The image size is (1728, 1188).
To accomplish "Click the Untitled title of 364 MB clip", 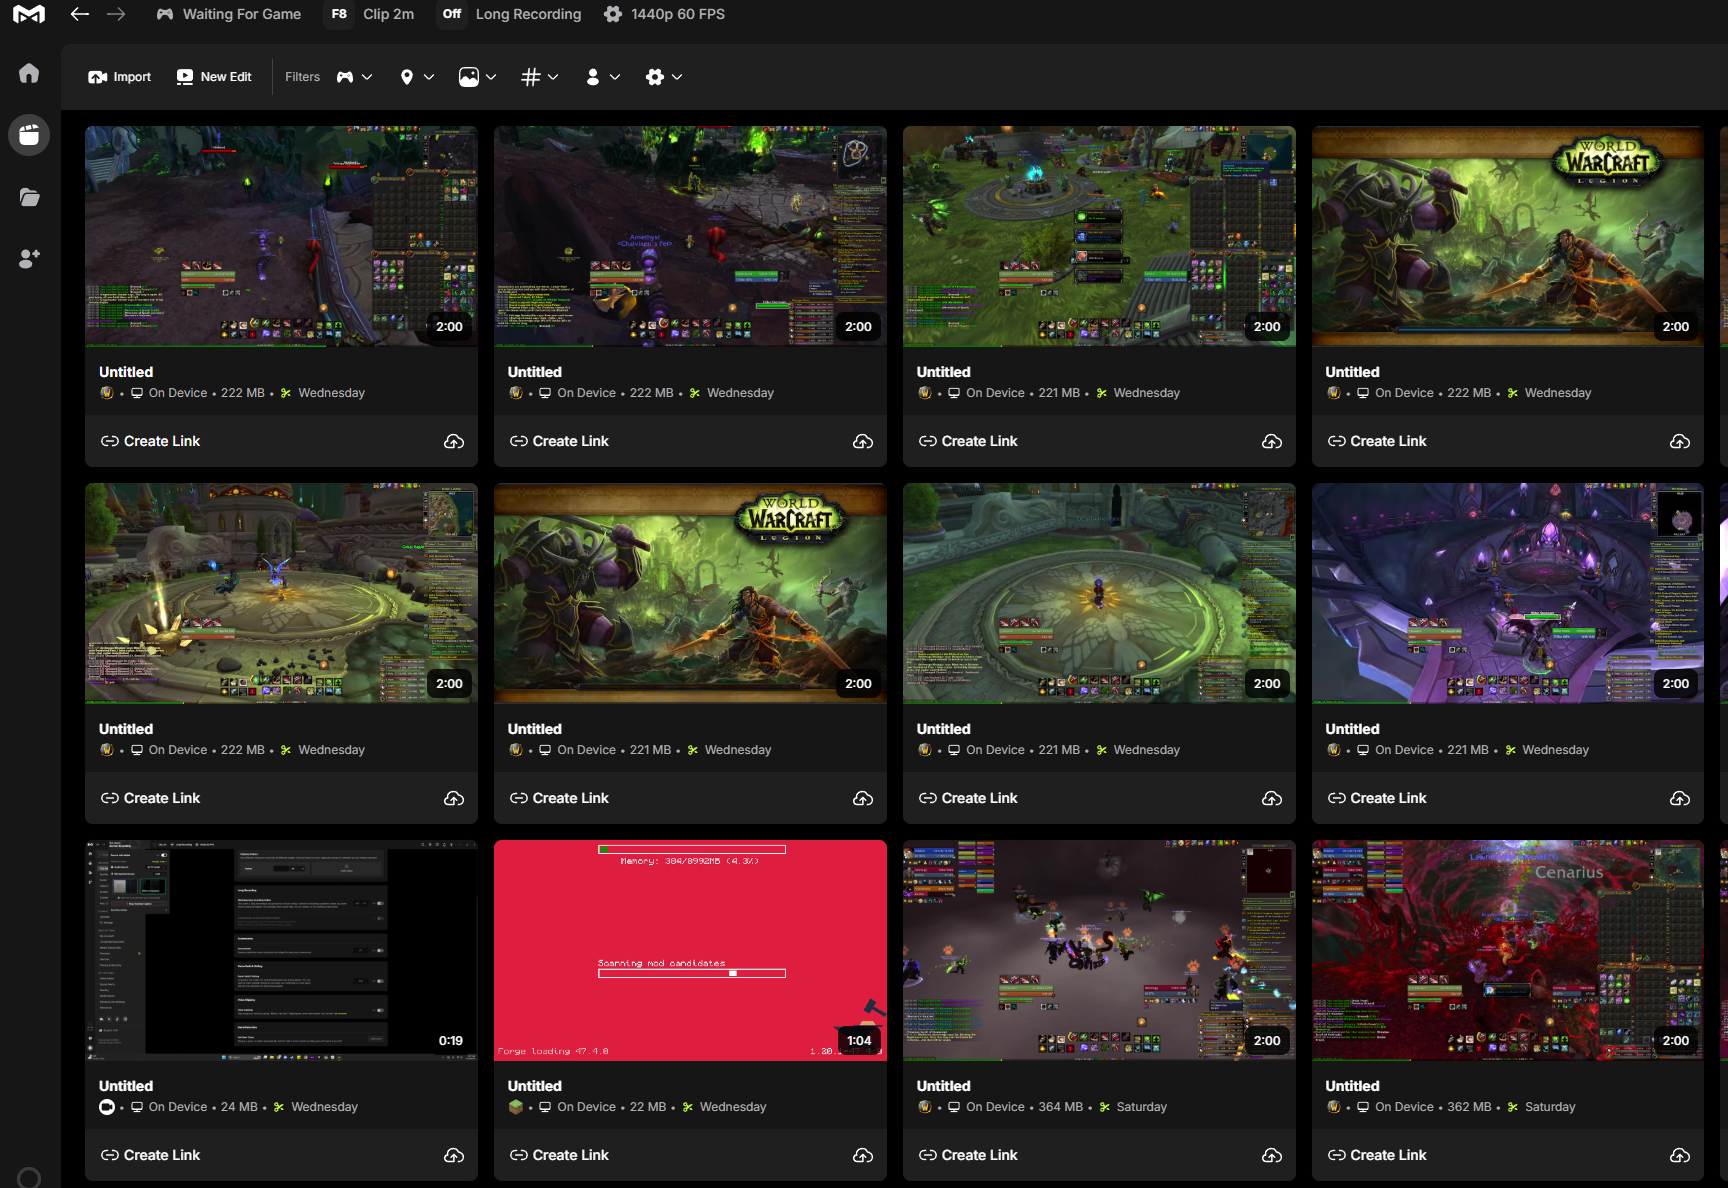I will tap(944, 1086).
